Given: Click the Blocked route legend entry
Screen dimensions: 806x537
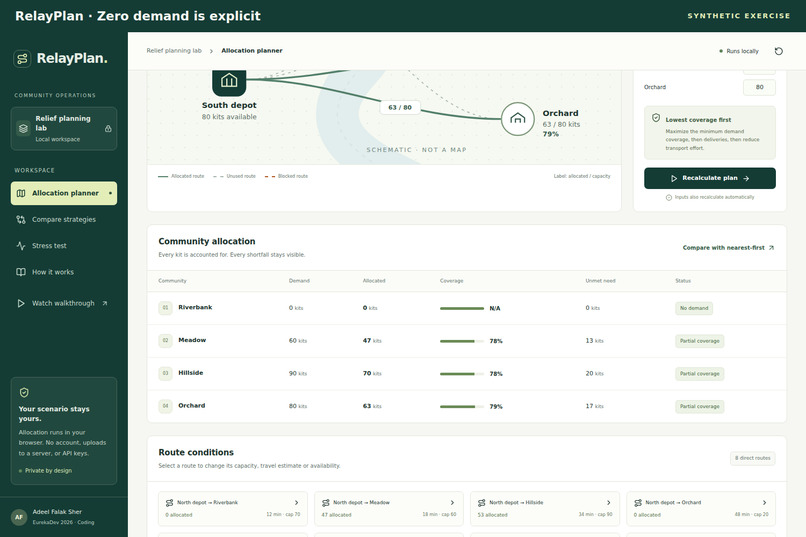Looking at the screenshot, I should click(286, 176).
